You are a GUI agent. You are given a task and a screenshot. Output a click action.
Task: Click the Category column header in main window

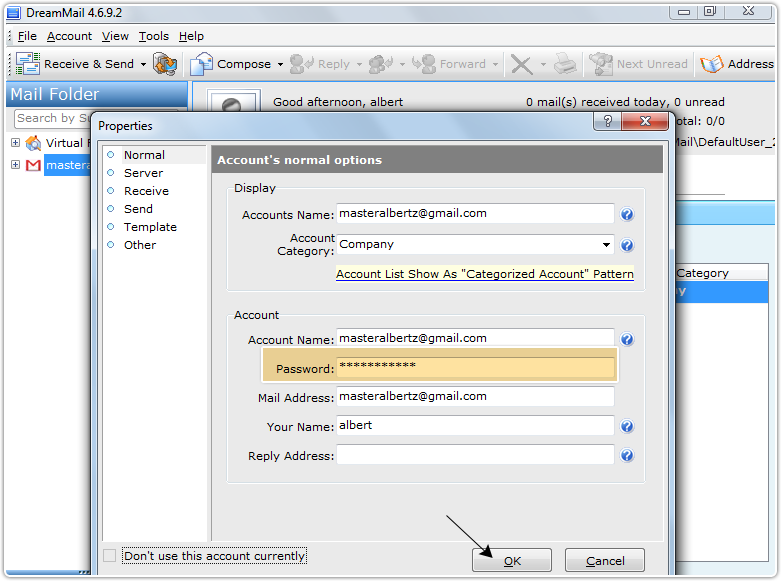[x=721, y=273]
